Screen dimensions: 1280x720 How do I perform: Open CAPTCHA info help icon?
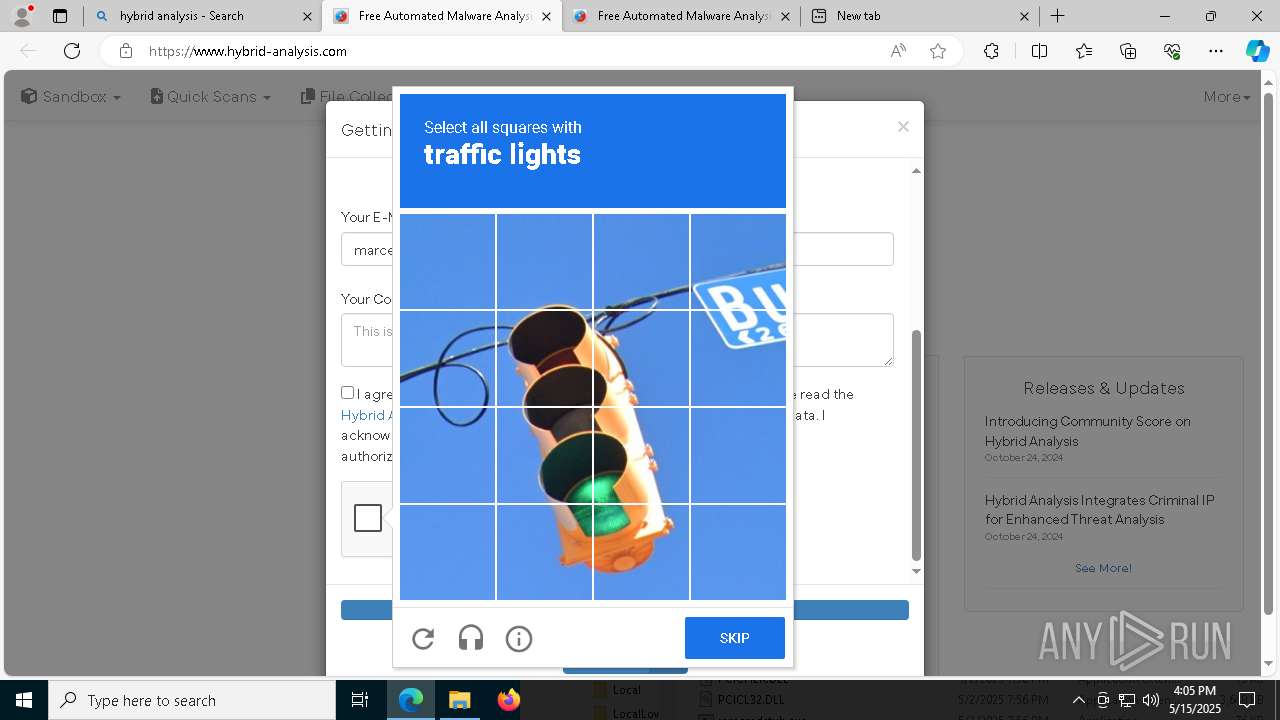[519, 638]
